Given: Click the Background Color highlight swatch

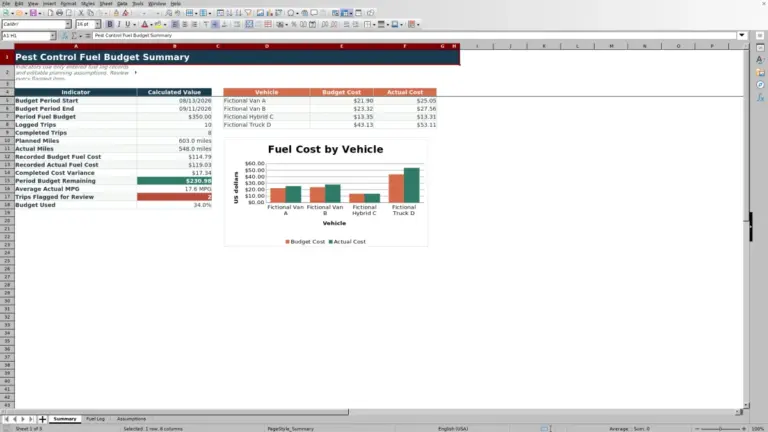Looking at the screenshot, I should [x=158, y=24].
